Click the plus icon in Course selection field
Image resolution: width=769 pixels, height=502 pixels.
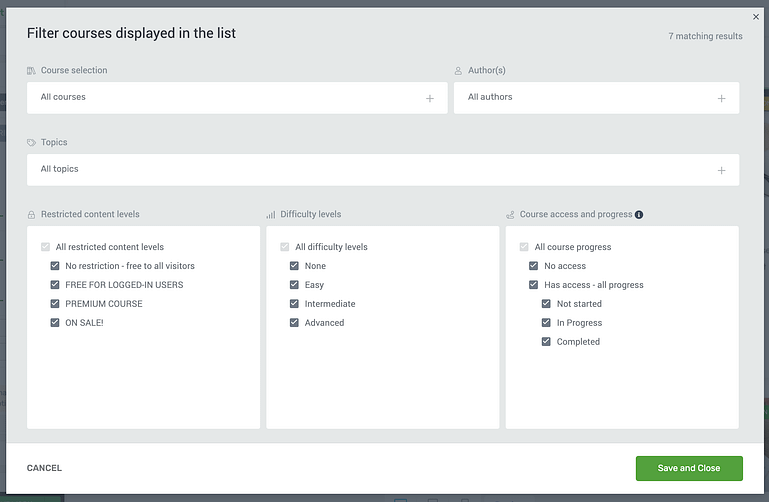point(430,99)
